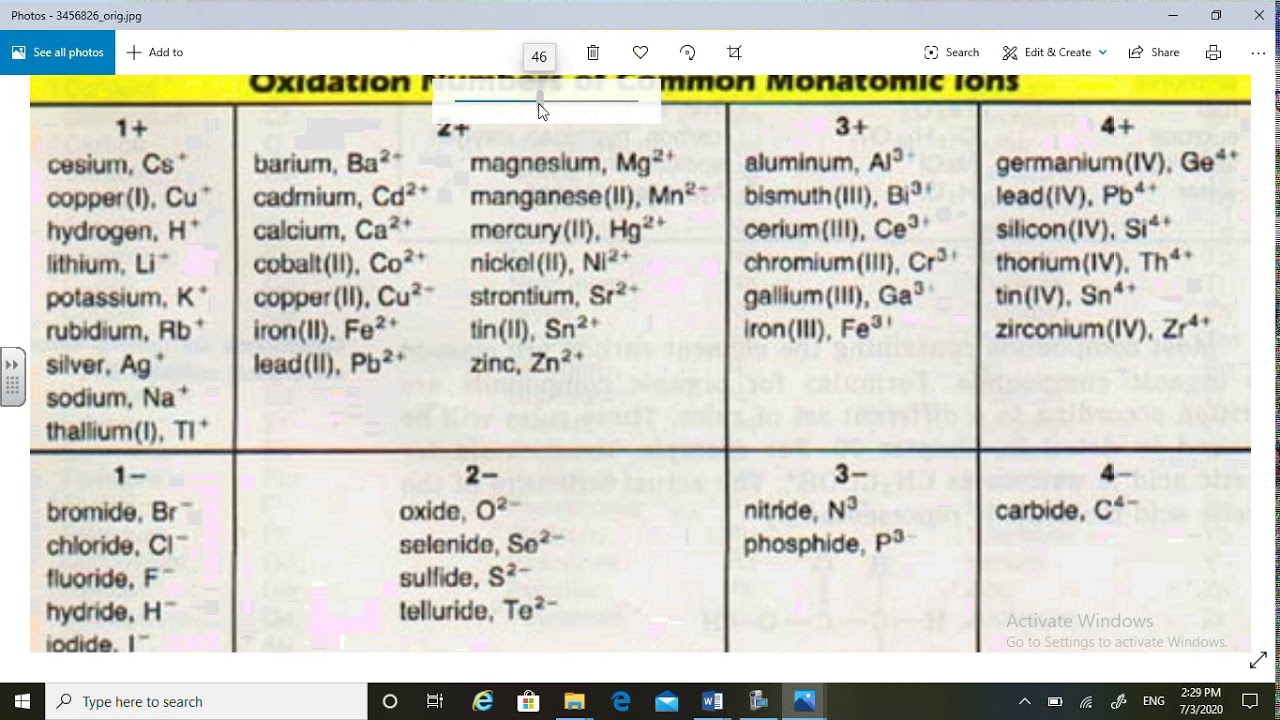
Task: Open the app icon right of Word on taskbar
Action: [758, 701]
